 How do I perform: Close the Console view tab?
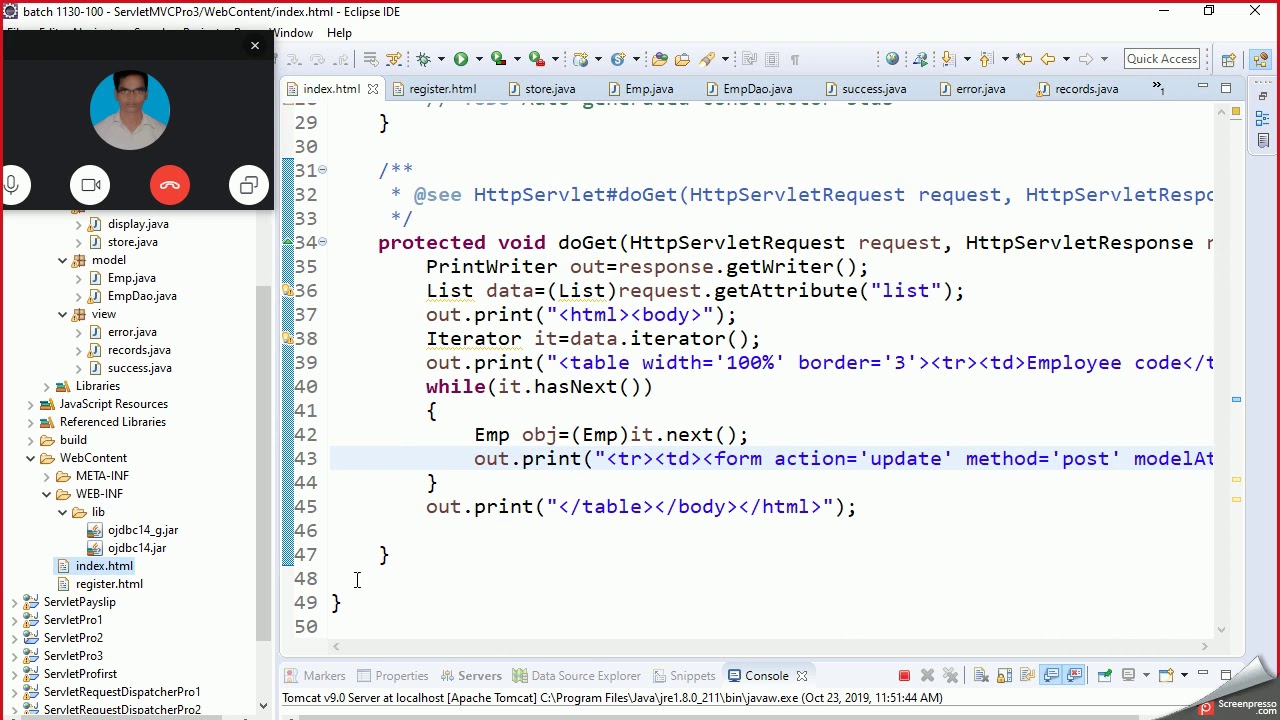801,676
